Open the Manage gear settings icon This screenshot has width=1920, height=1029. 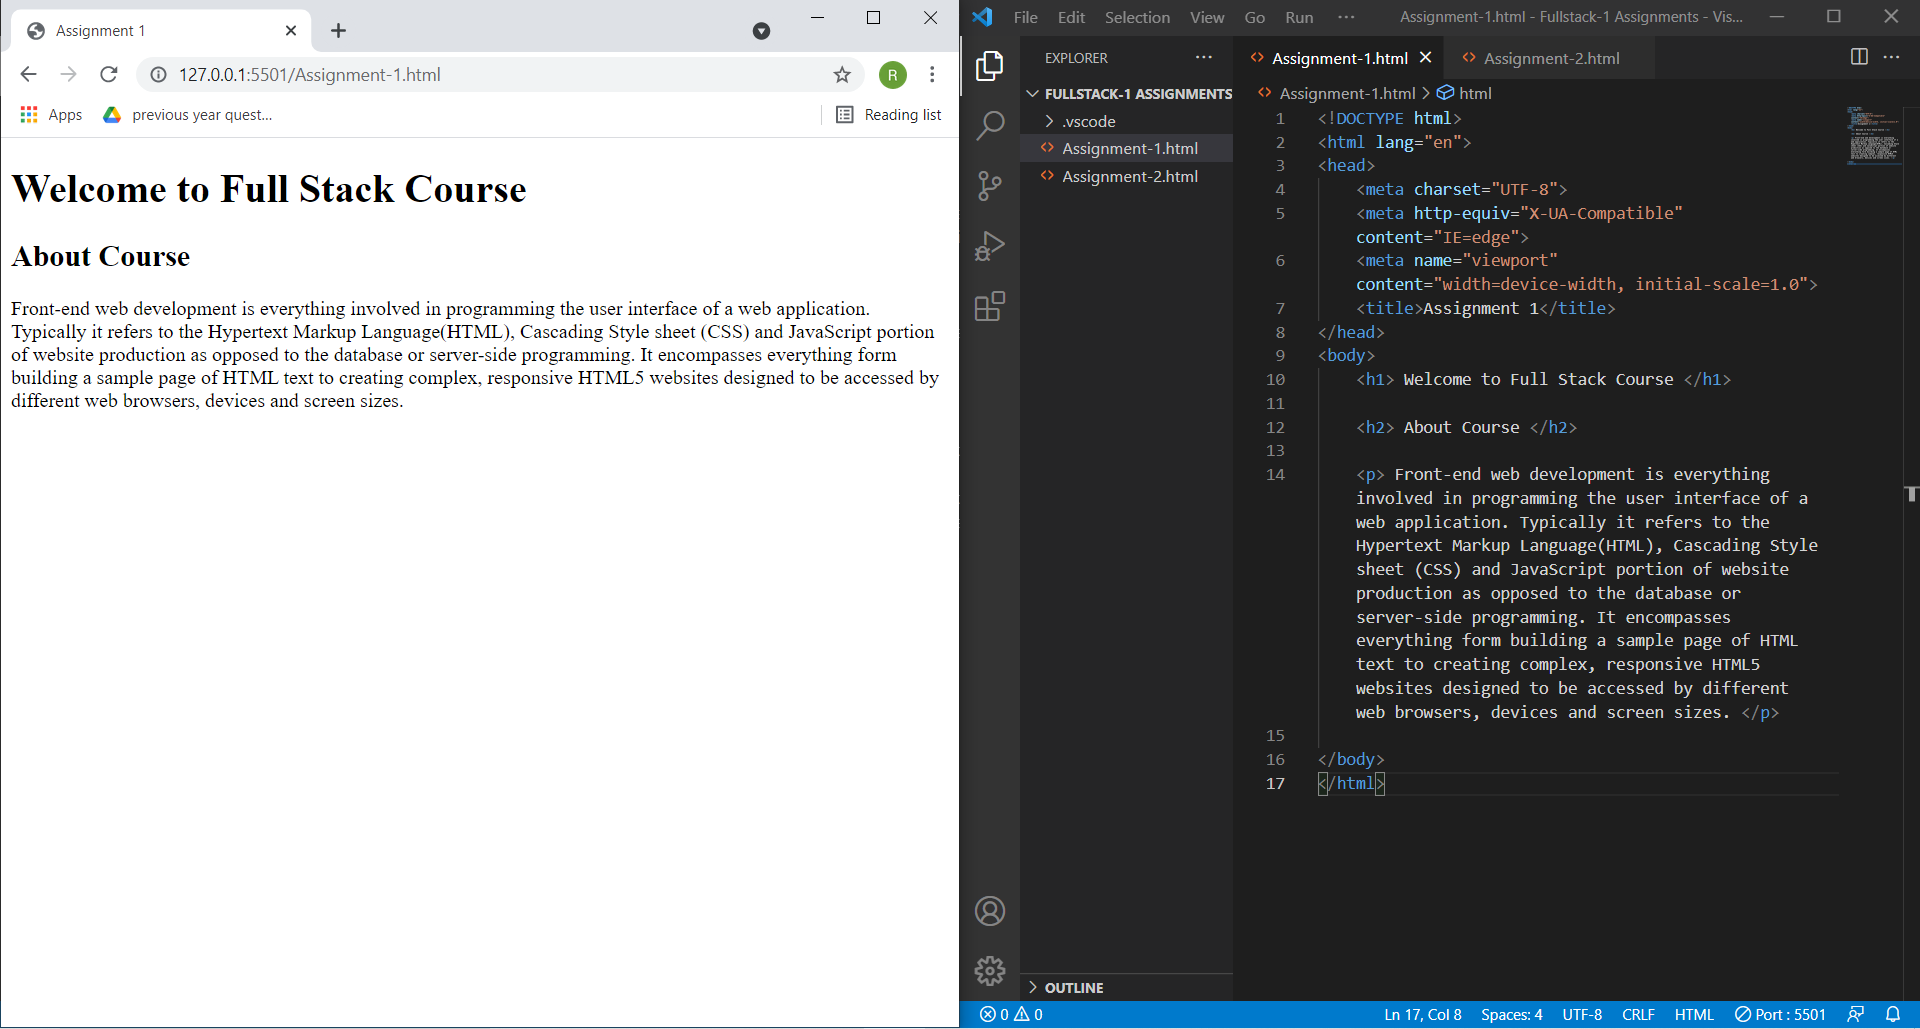(x=989, y=970)
